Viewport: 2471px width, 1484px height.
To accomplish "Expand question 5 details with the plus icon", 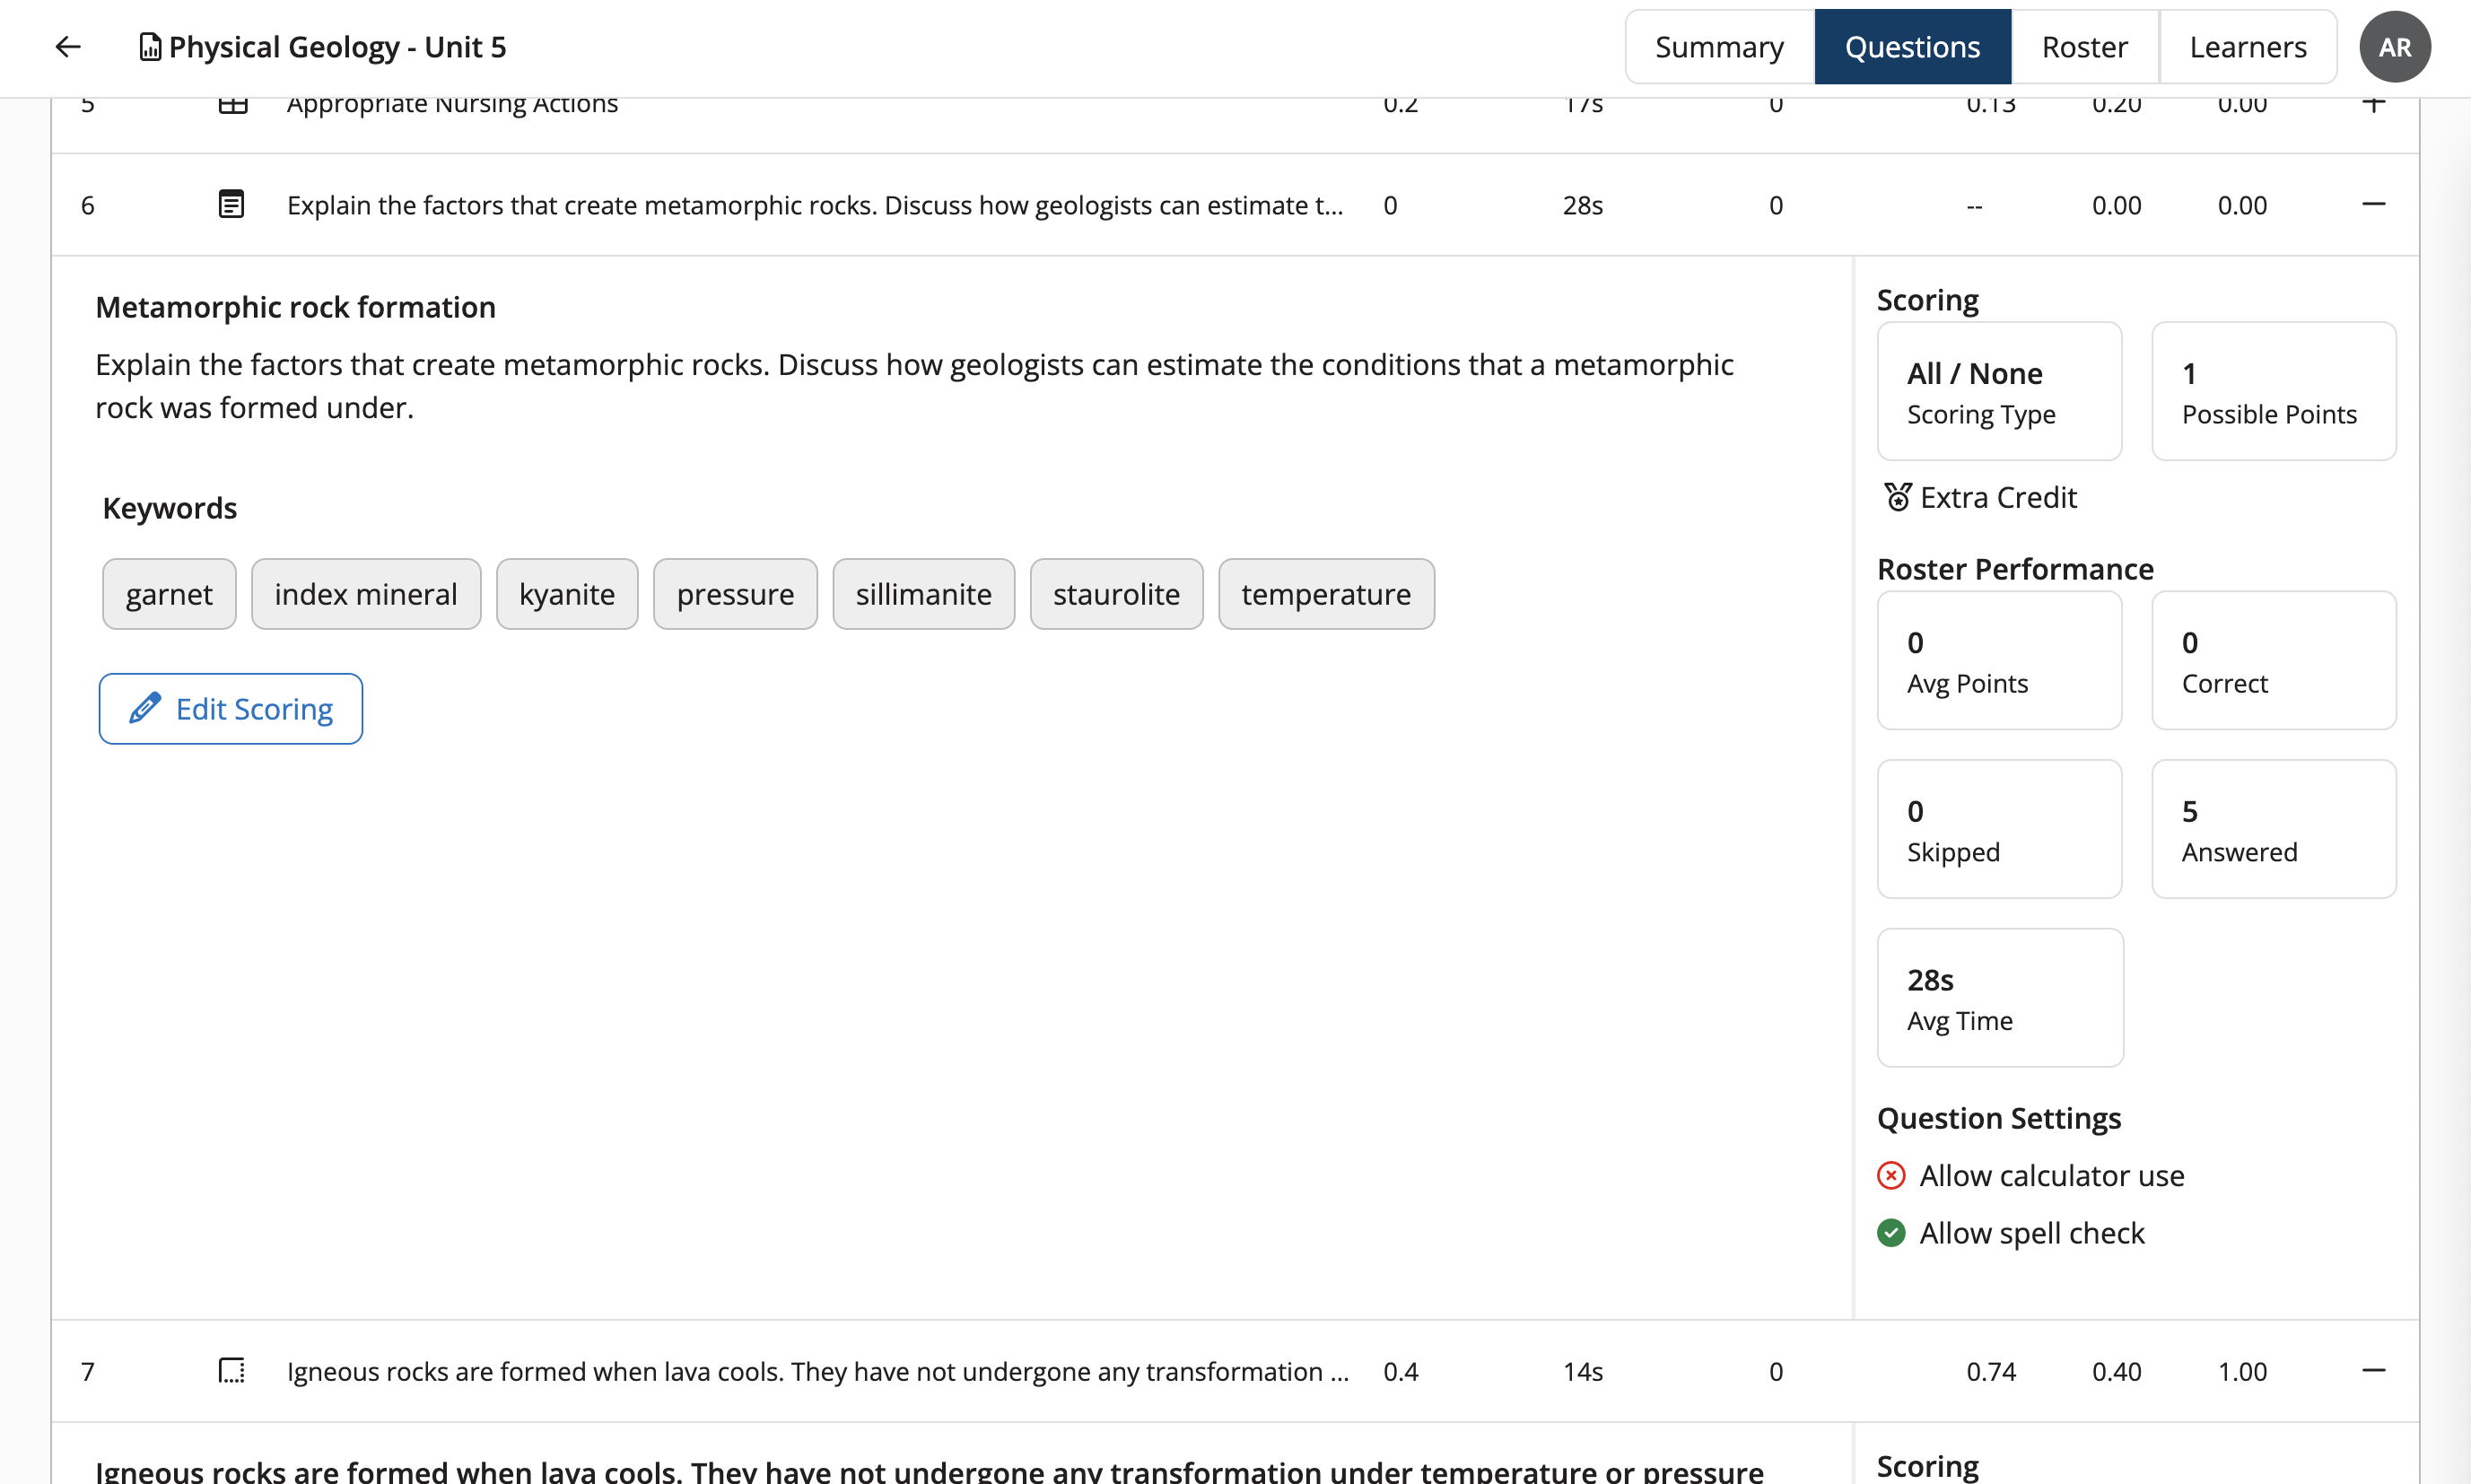I will coord(2375,103).
